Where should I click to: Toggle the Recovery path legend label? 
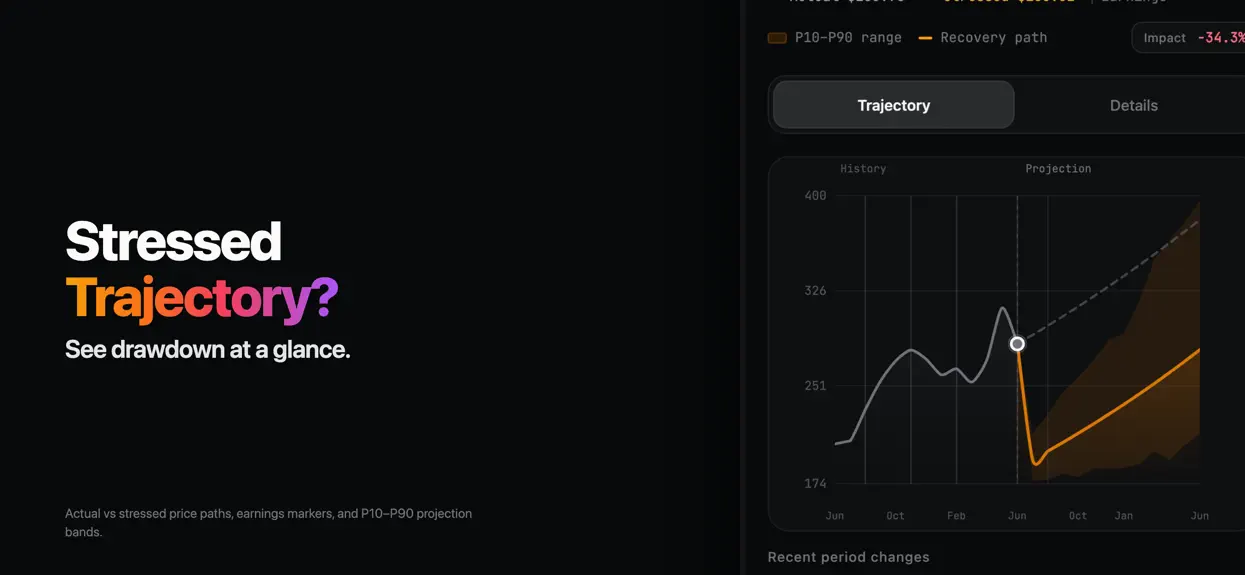993,38
